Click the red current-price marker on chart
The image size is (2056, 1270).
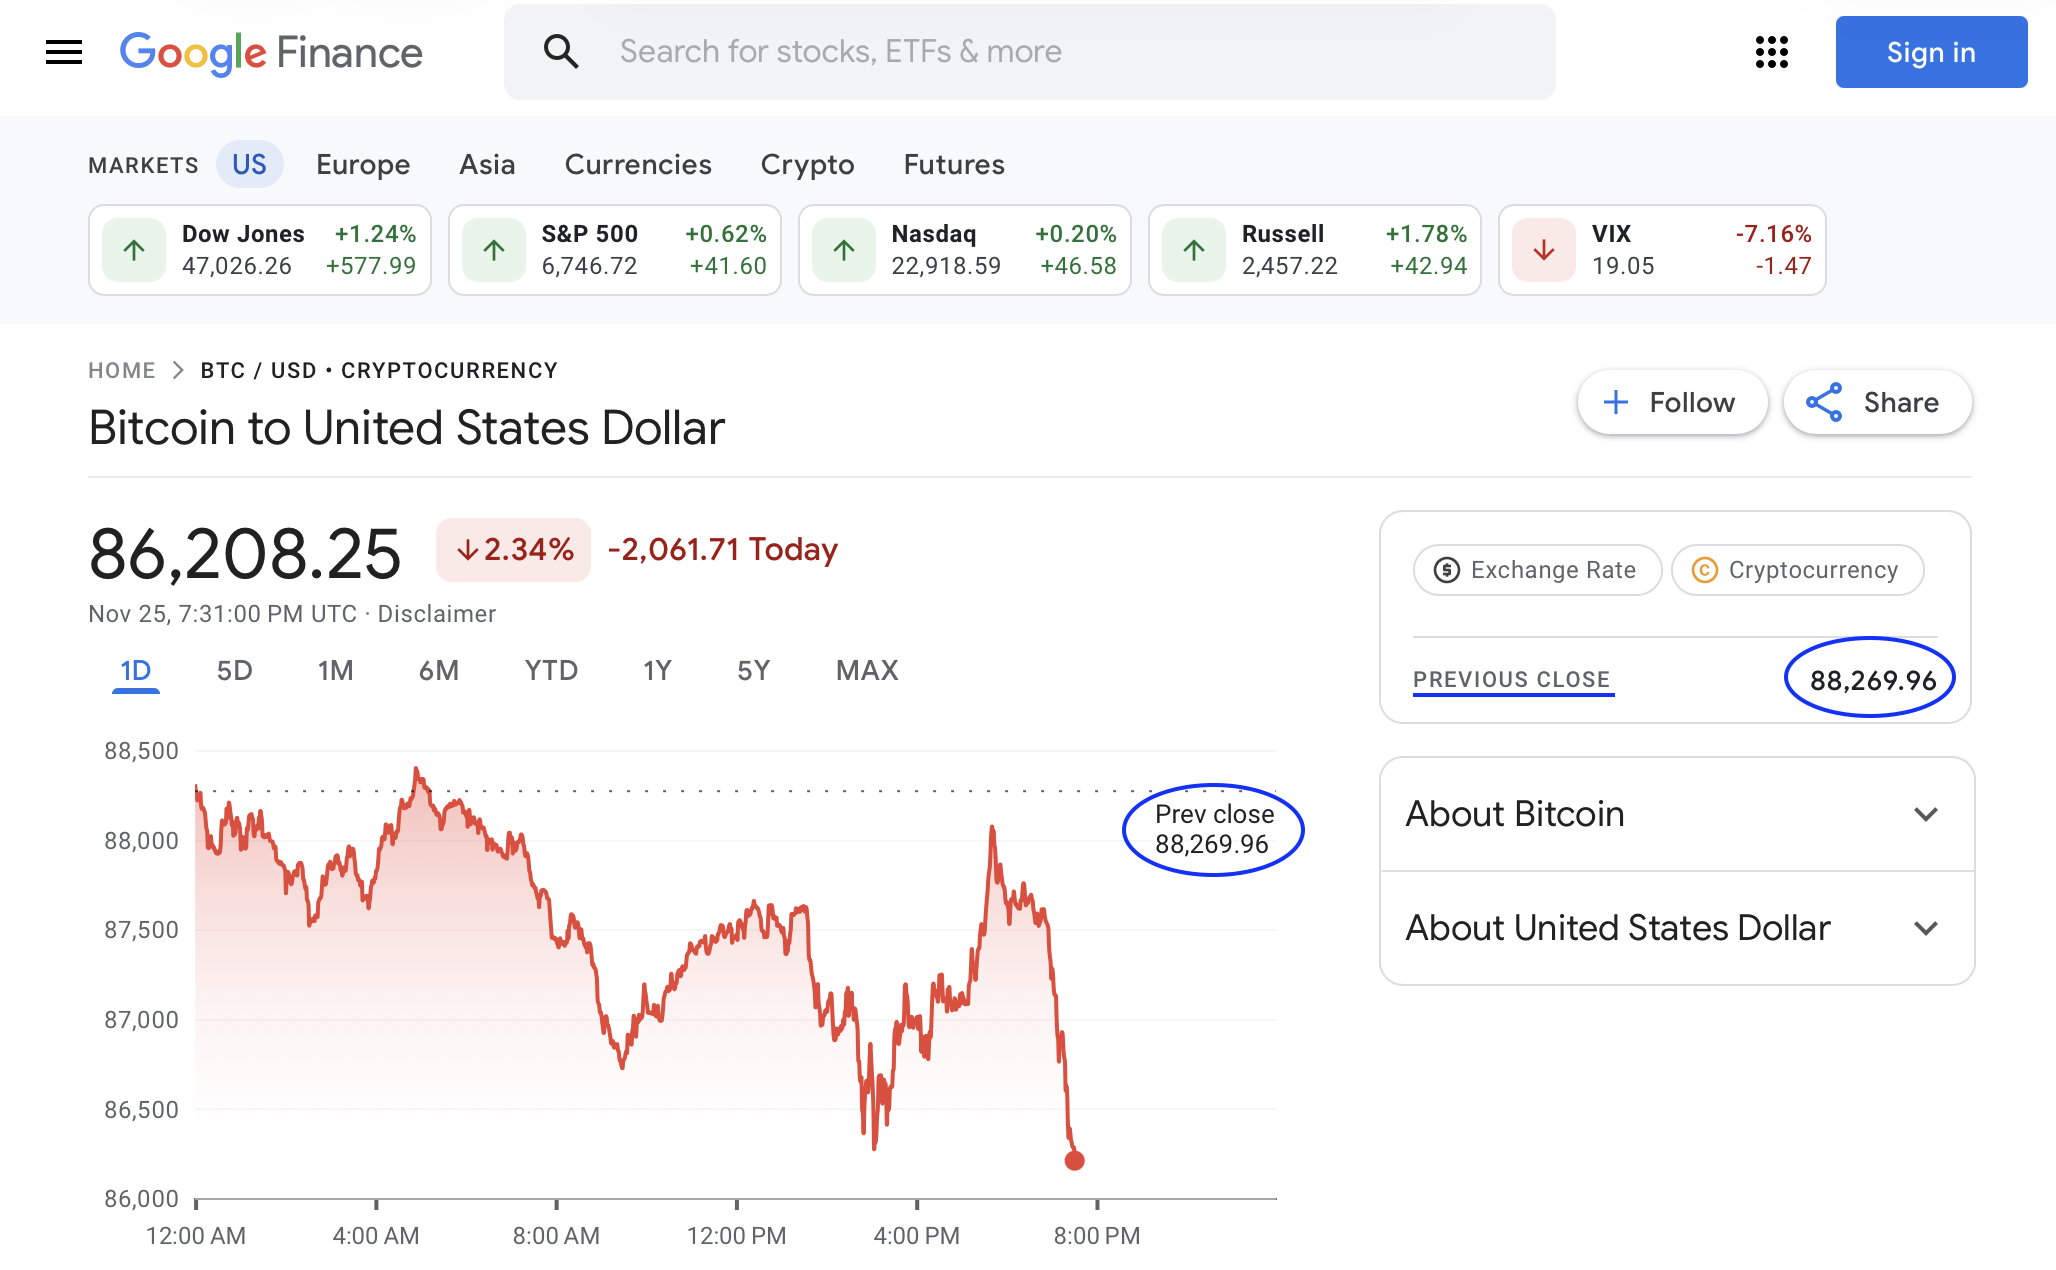(1074, 1160)
